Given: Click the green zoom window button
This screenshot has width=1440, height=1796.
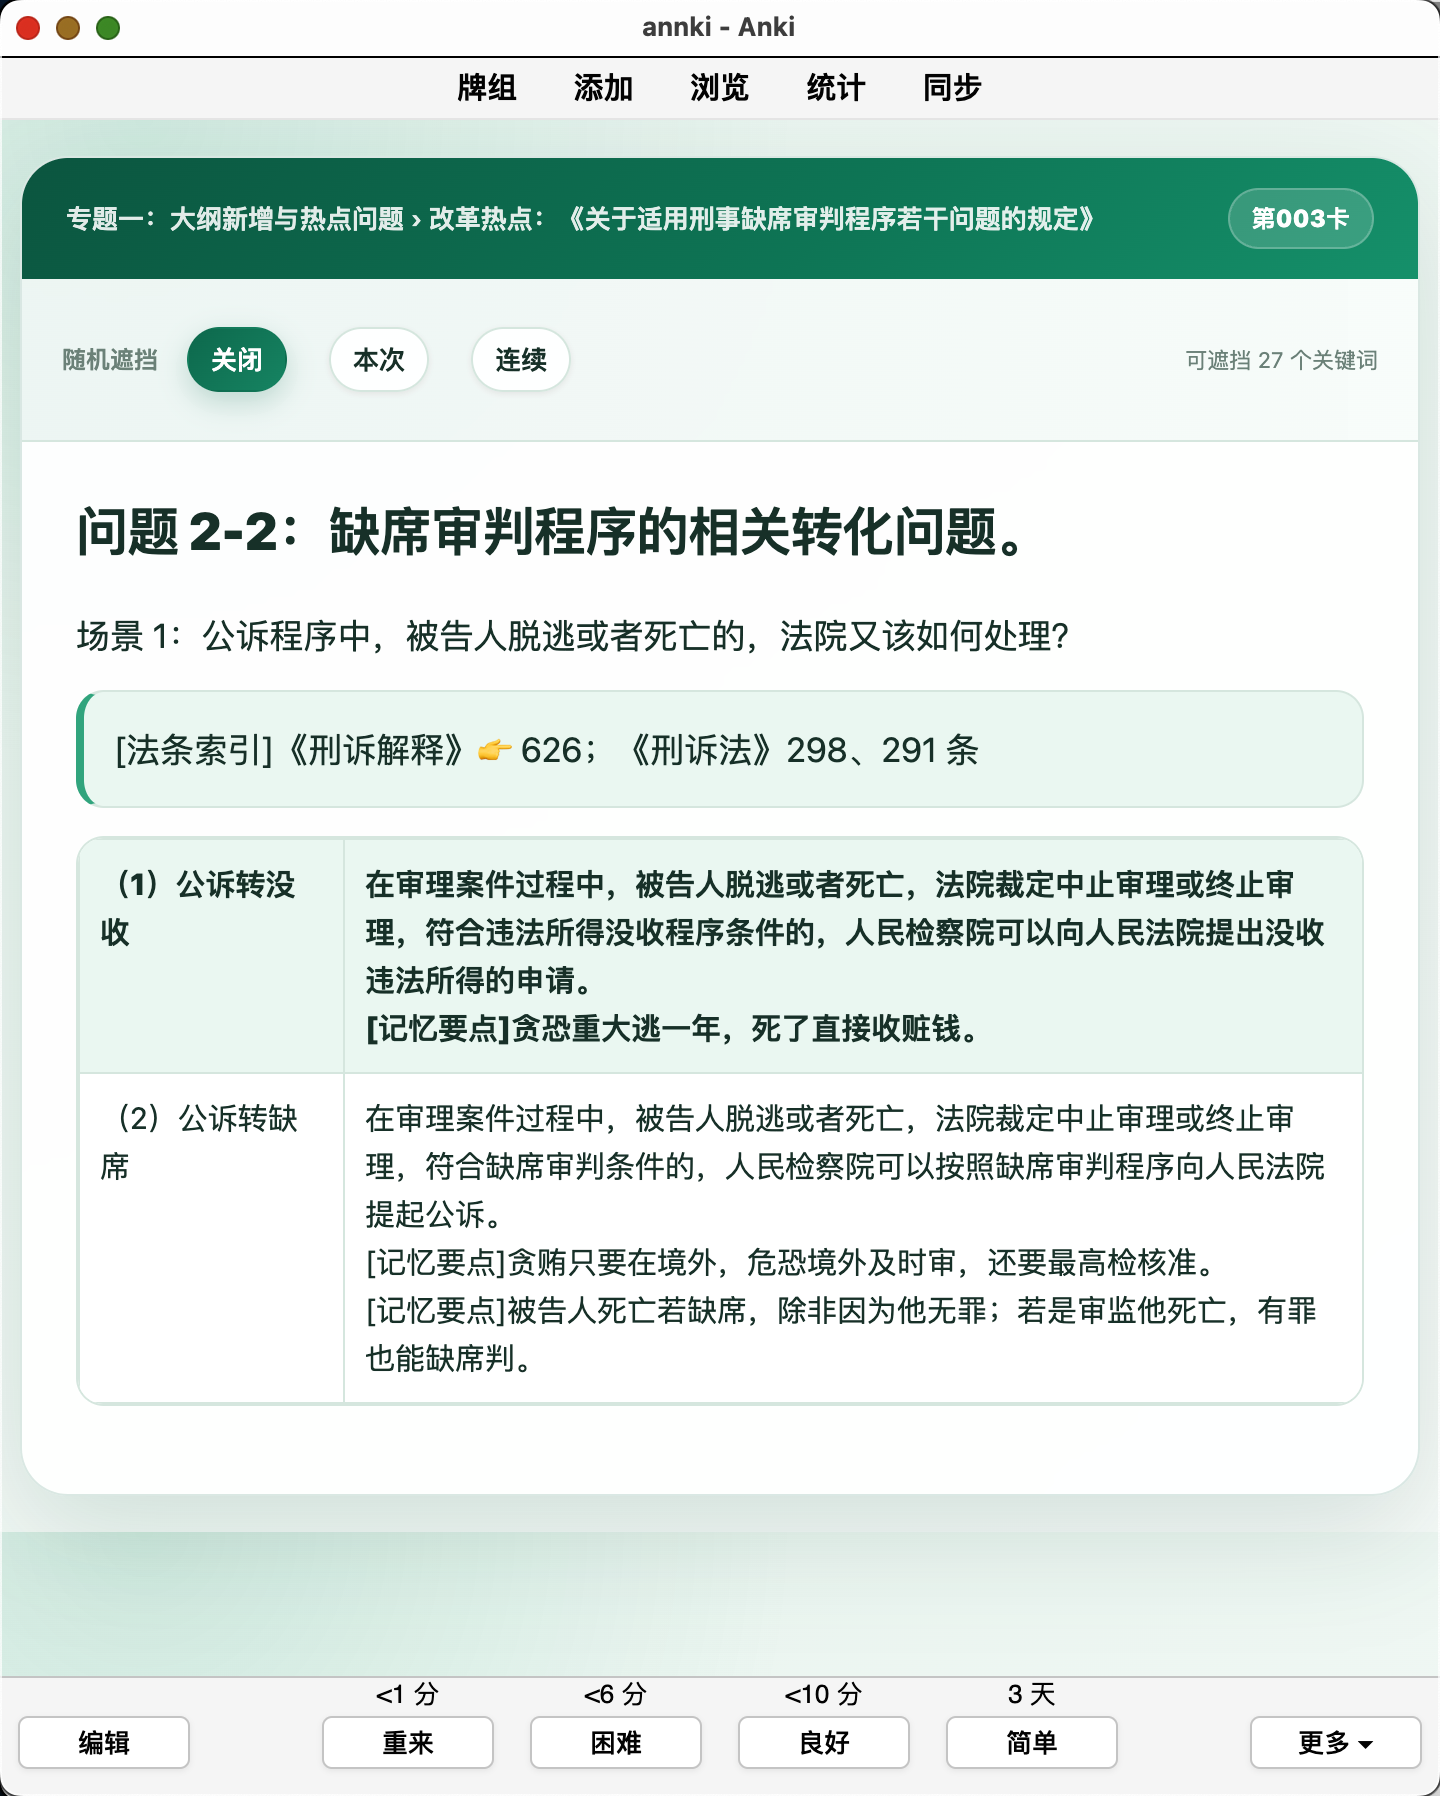Looking at the screenshot, I should (108, 28).
